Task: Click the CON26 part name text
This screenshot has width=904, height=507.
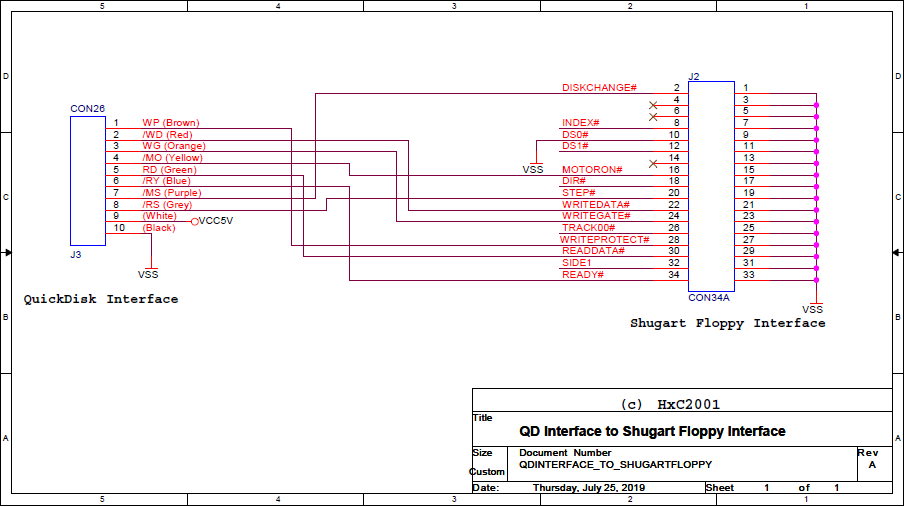Action: point(88,108)
